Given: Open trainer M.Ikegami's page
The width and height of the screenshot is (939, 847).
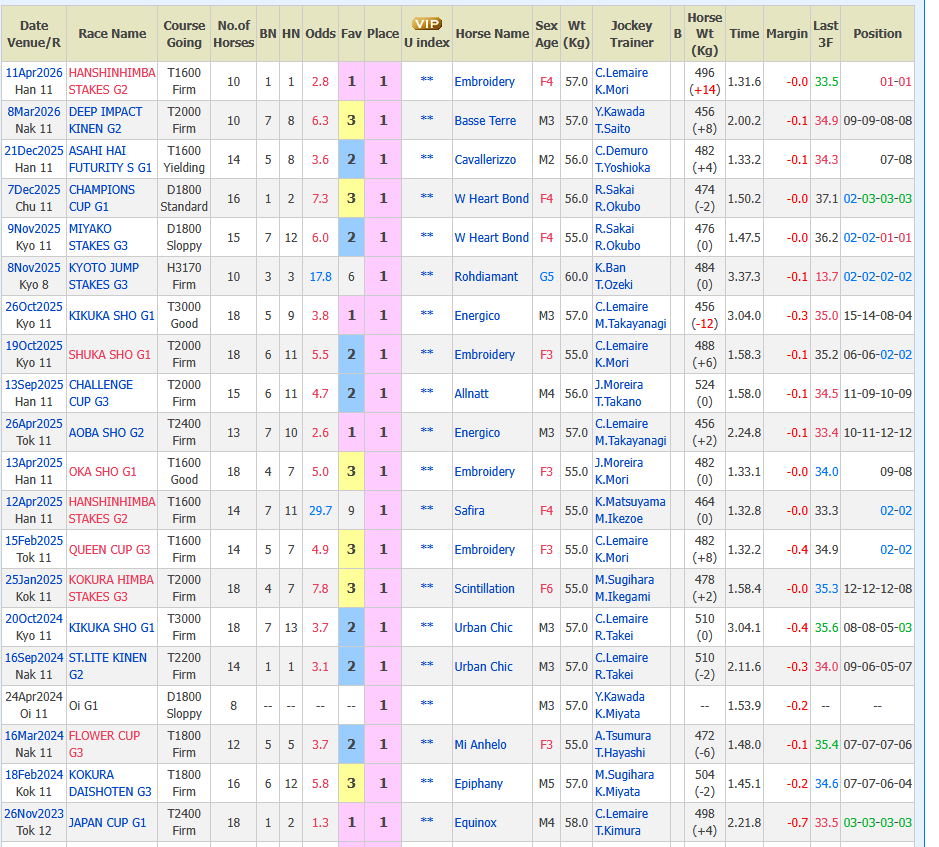Looking at the screenshot, I should point(622,596).
